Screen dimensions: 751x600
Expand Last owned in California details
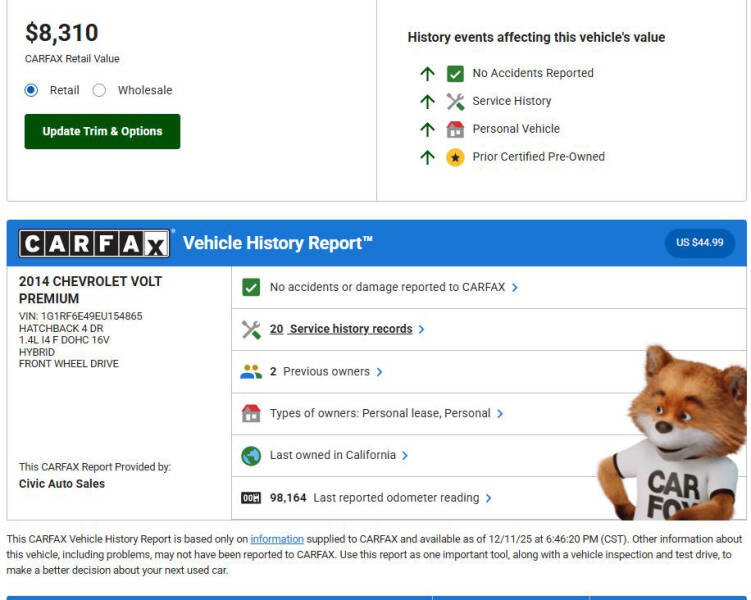[x=405, y=456]
